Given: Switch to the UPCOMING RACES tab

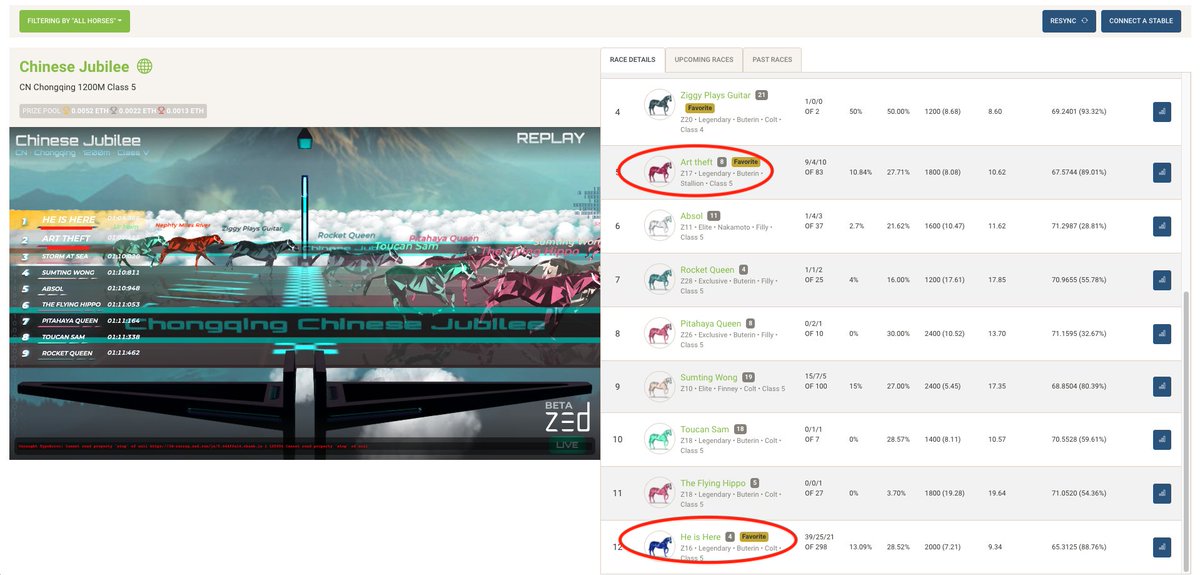Looking at the screenshot, I should [704, 60].
